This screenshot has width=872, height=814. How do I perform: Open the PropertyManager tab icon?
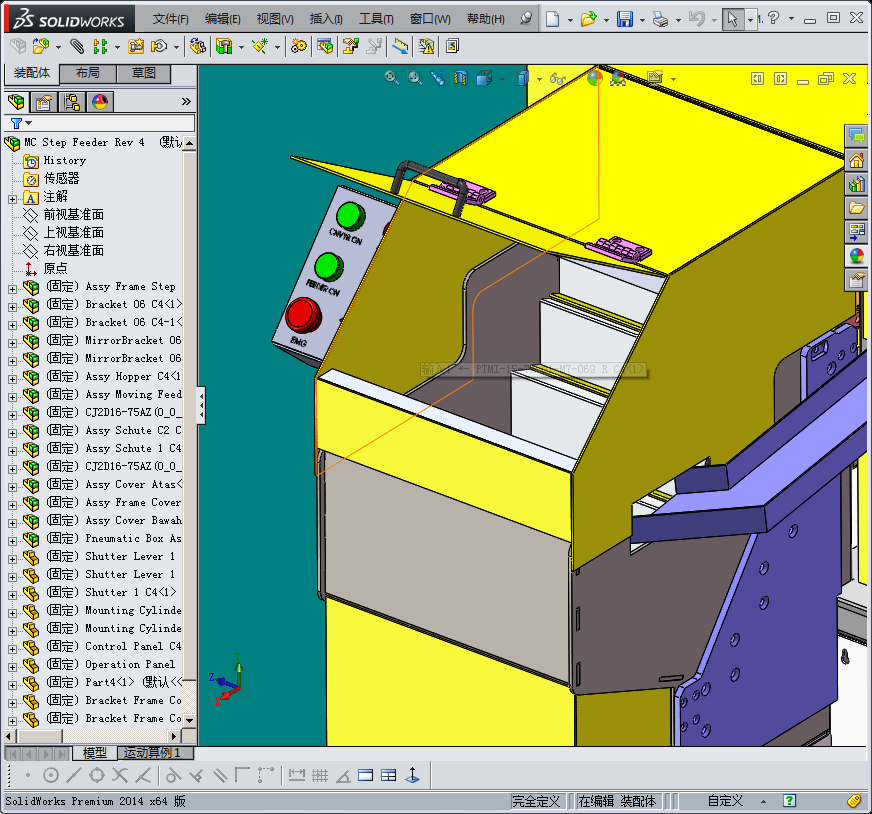[x=44, y=102]
